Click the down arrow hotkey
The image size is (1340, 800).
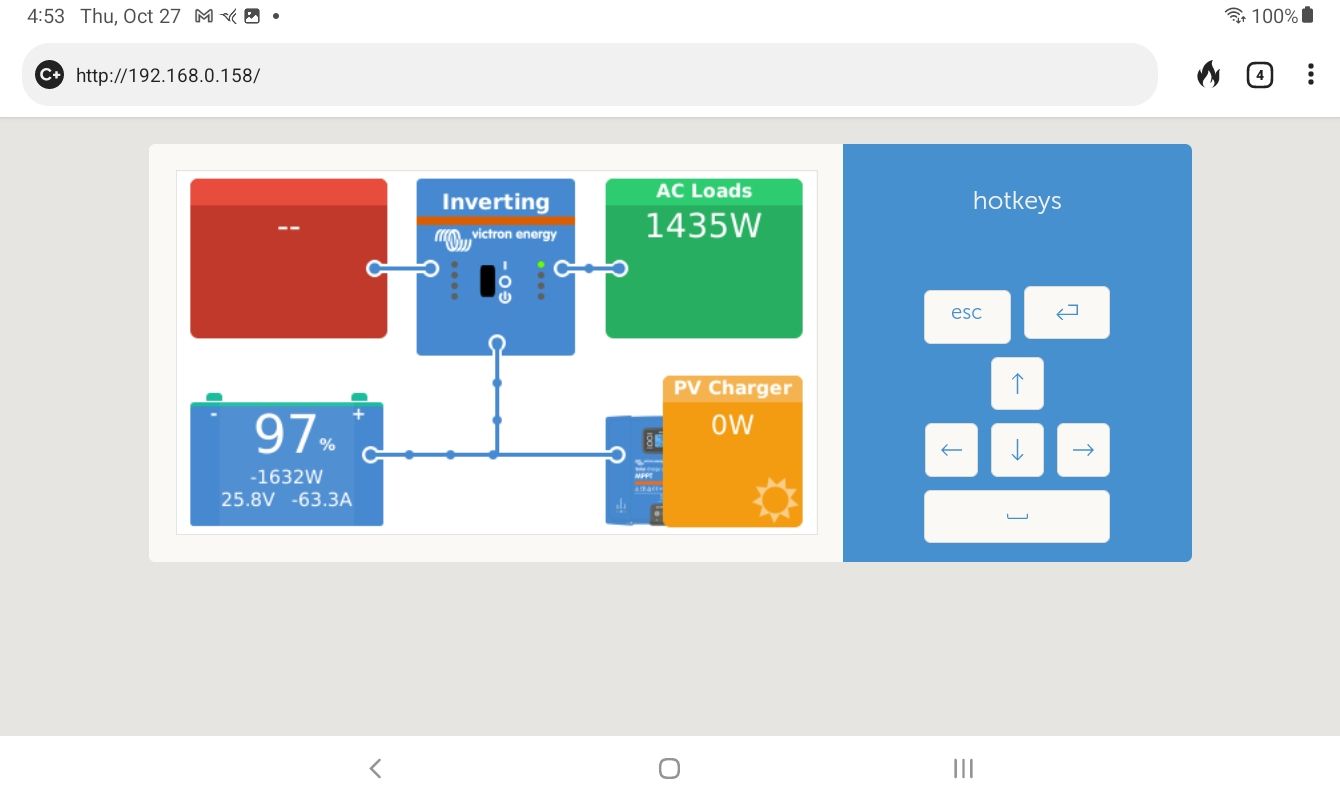tap(1017, 450)
